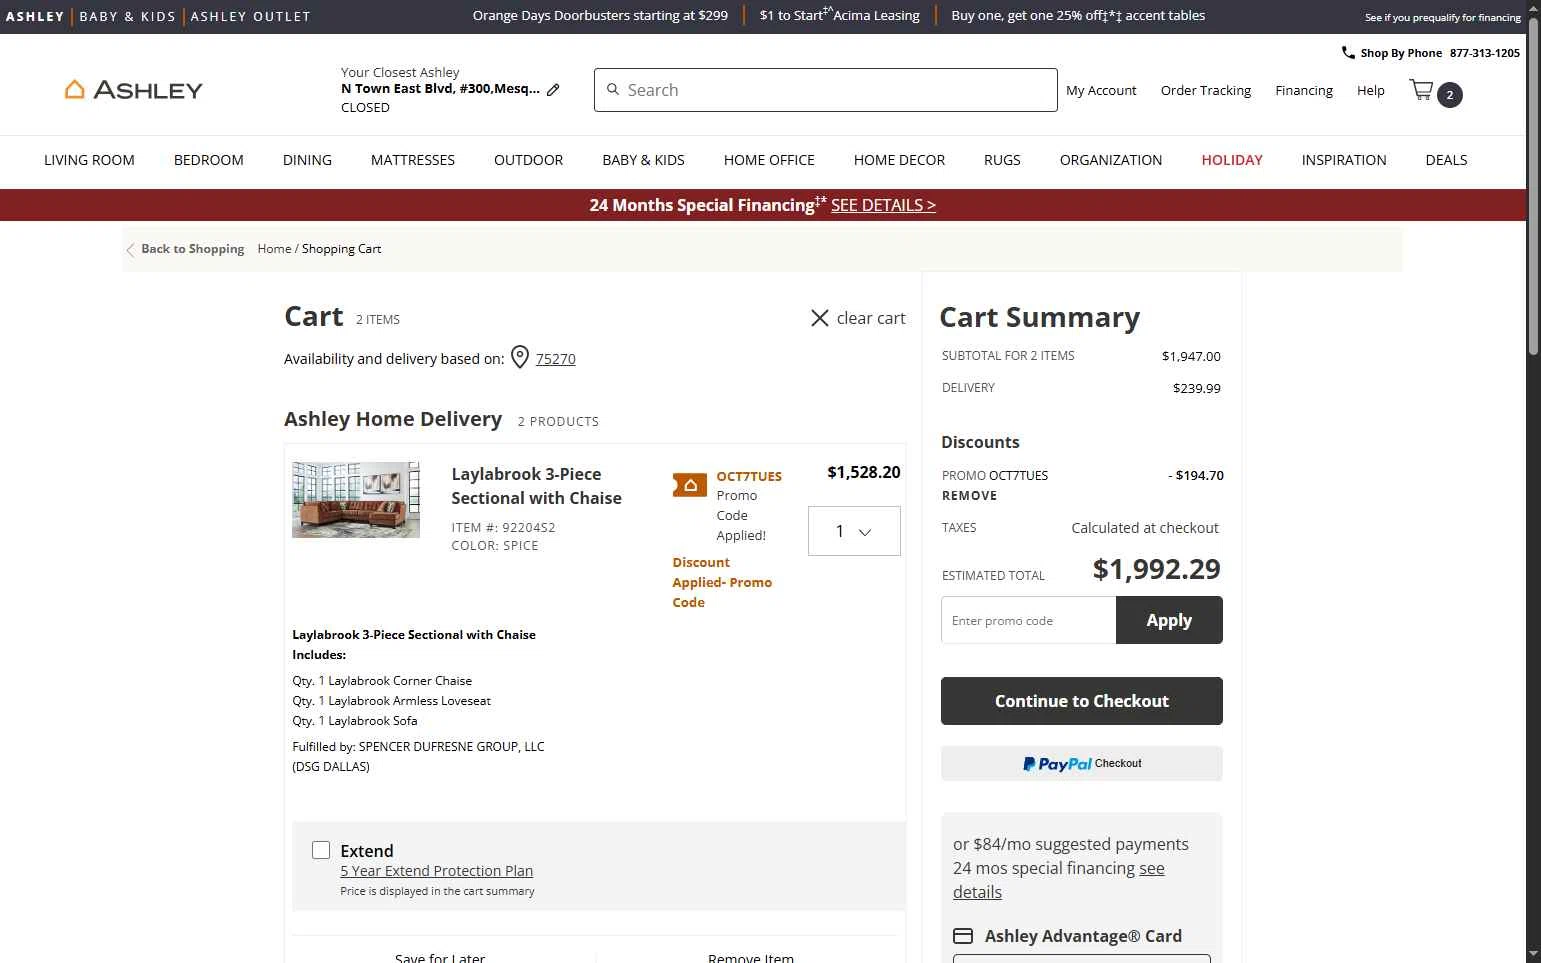Image resolution: width=1541 pixels, height=963 pixels.
Task: Open the Holiday menu
Action: (1231, 160)
